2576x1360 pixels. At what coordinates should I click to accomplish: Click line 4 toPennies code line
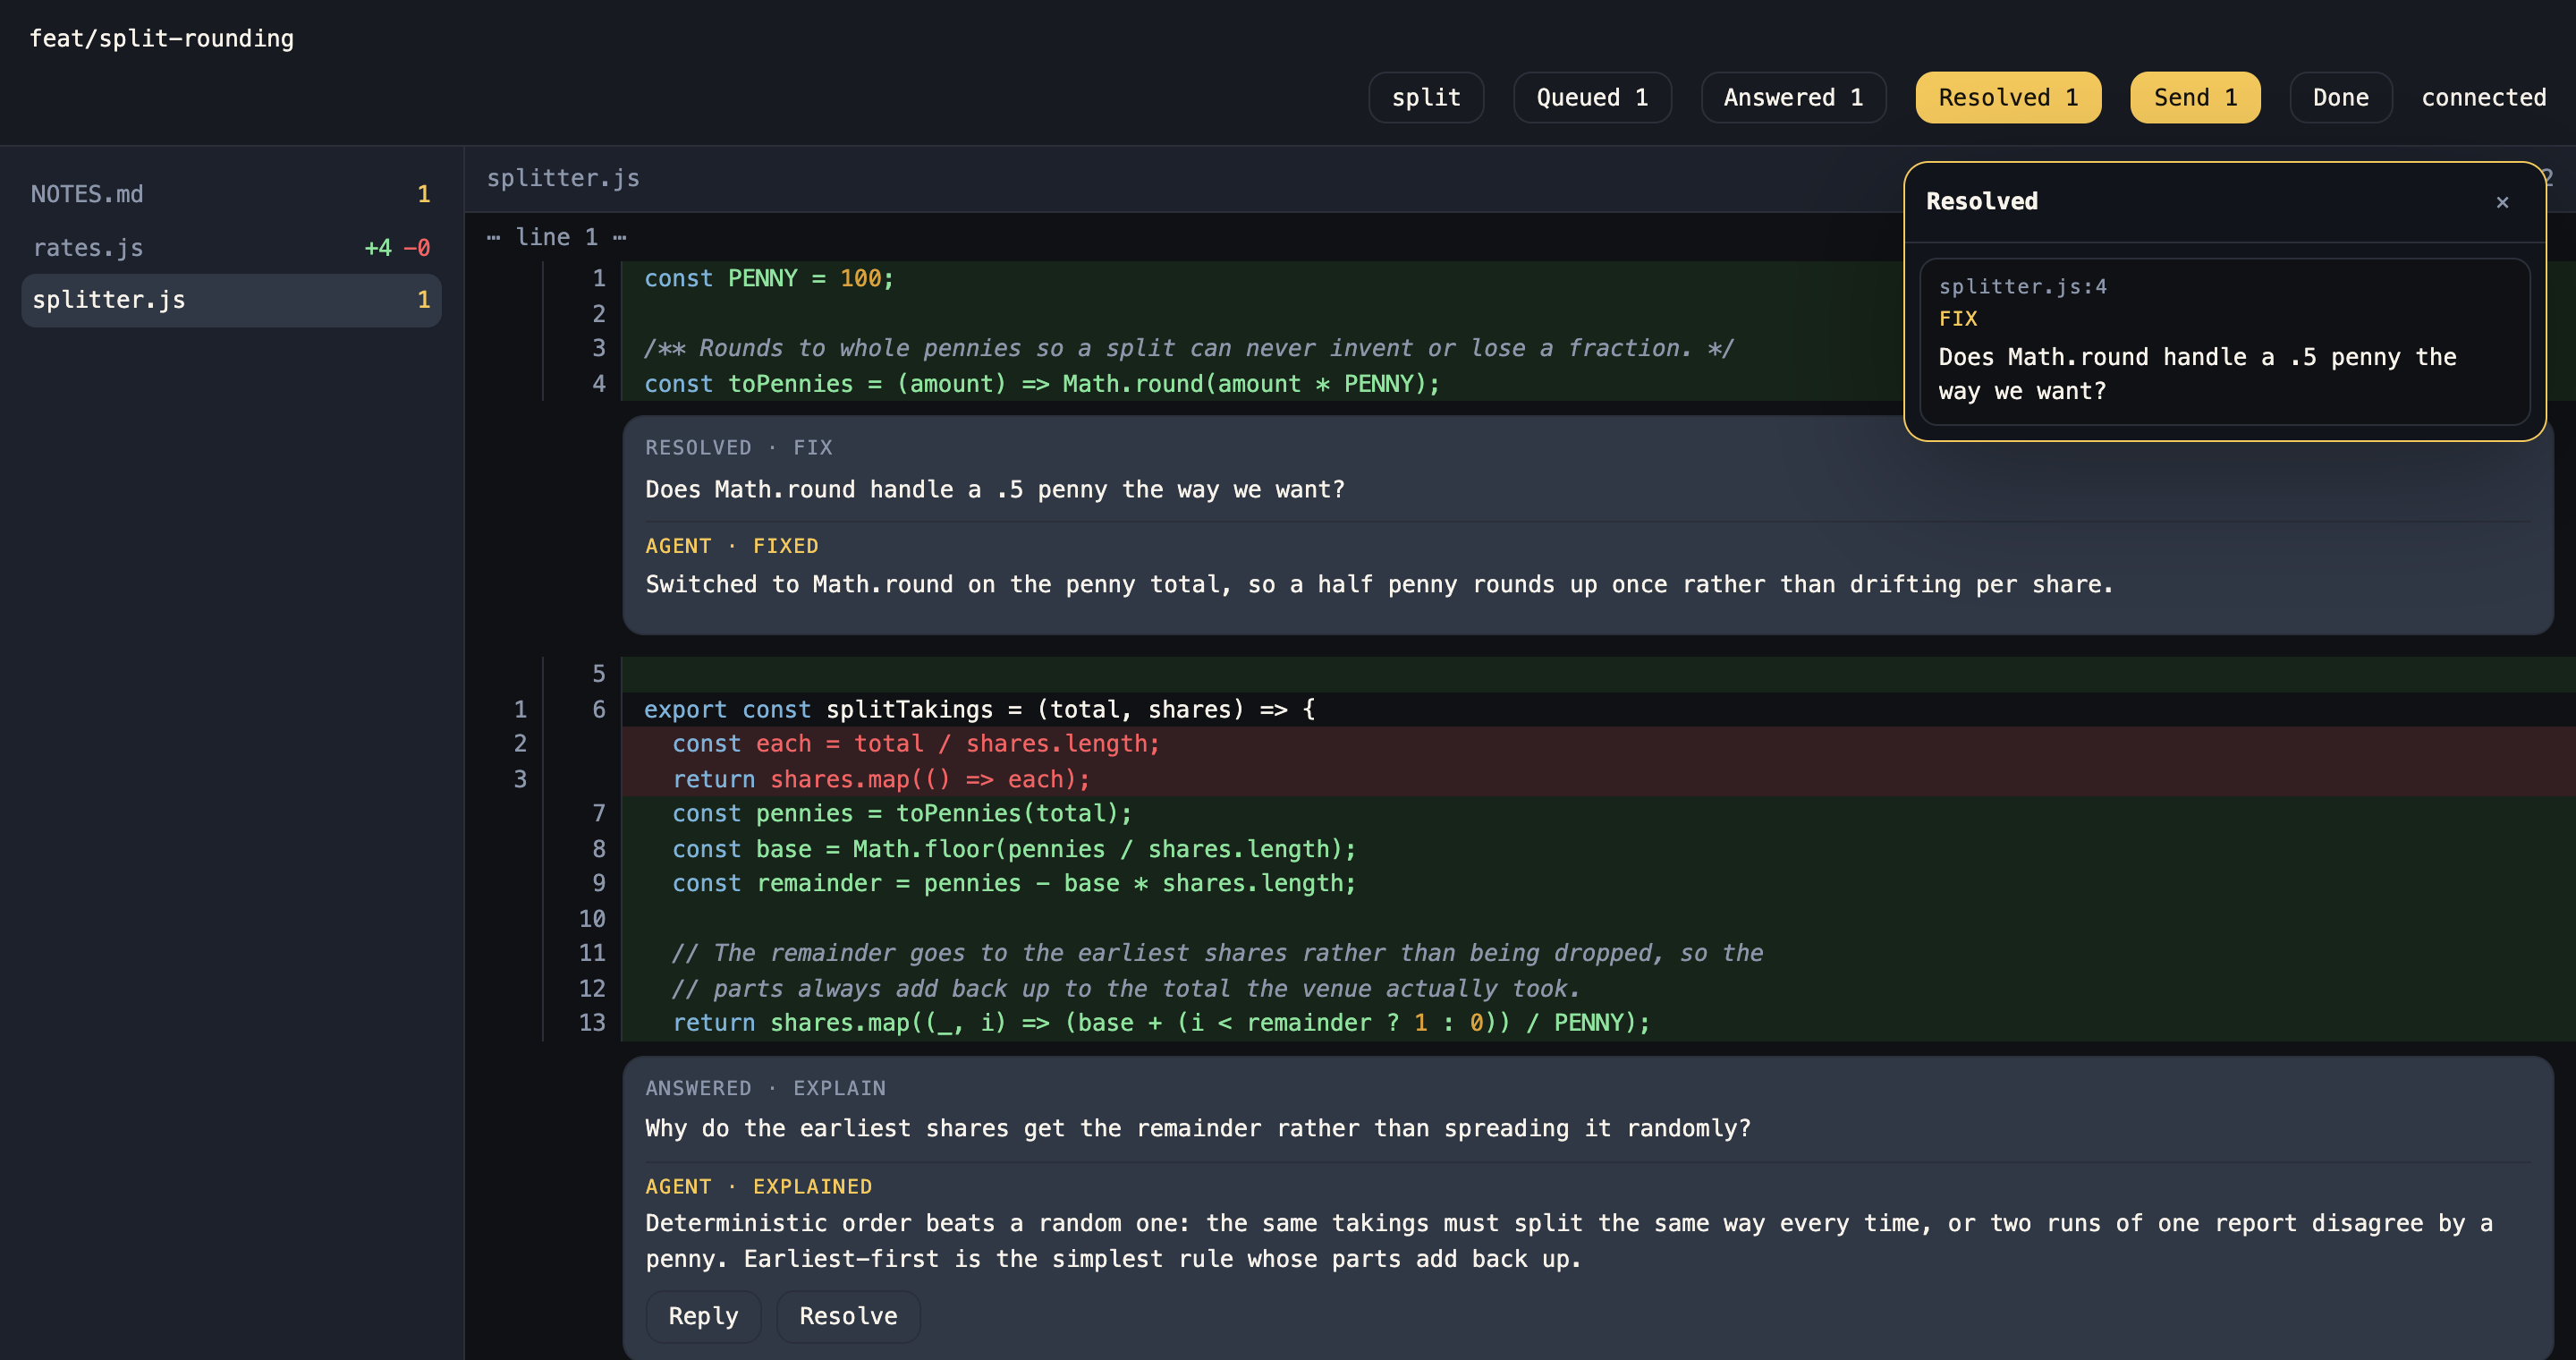coord(1041,384)
